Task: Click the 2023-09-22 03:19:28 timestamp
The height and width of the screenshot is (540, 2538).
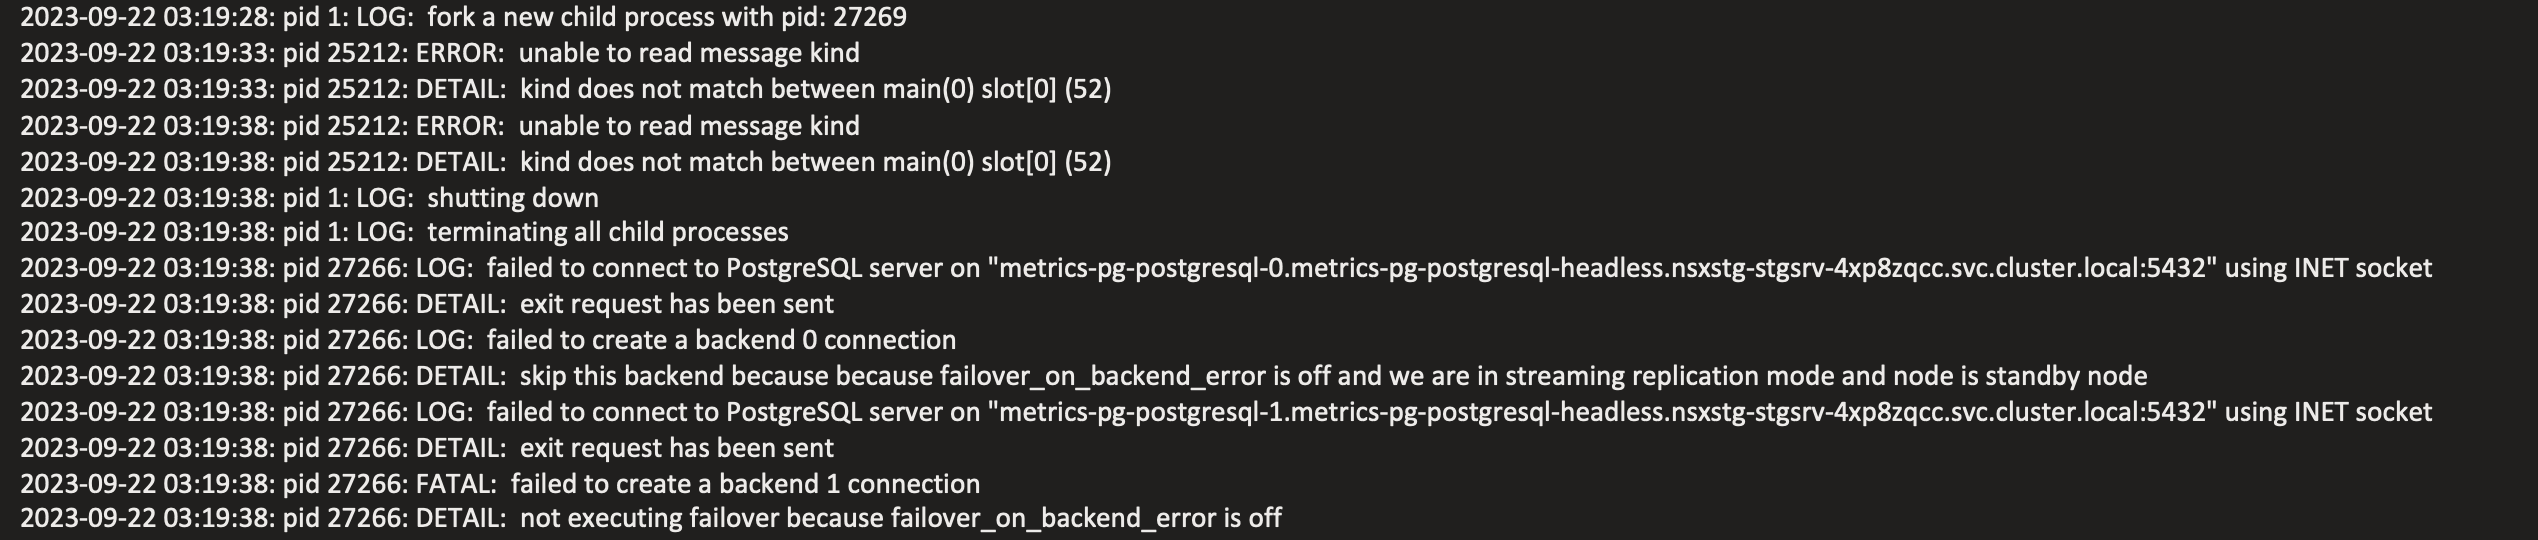Action: click(x=146, y=18)
